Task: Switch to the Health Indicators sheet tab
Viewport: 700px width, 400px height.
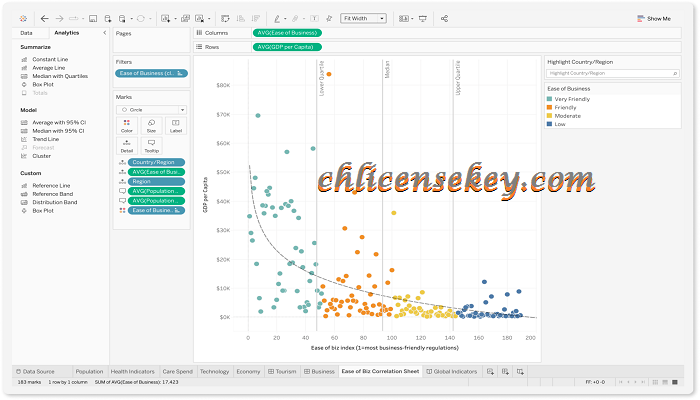Action: click(x=133, y=371)
